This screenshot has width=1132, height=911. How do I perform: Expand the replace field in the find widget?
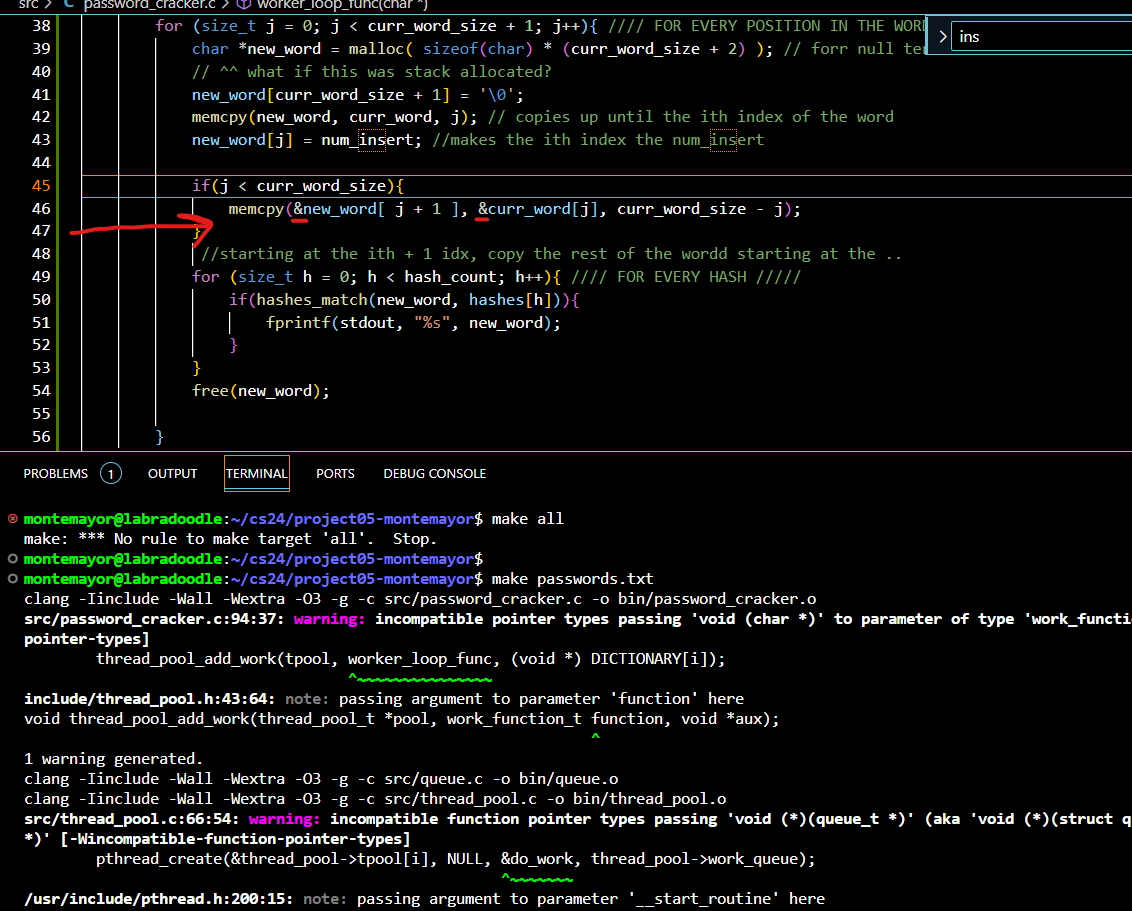pyautogui.click(x=942, y=36)
